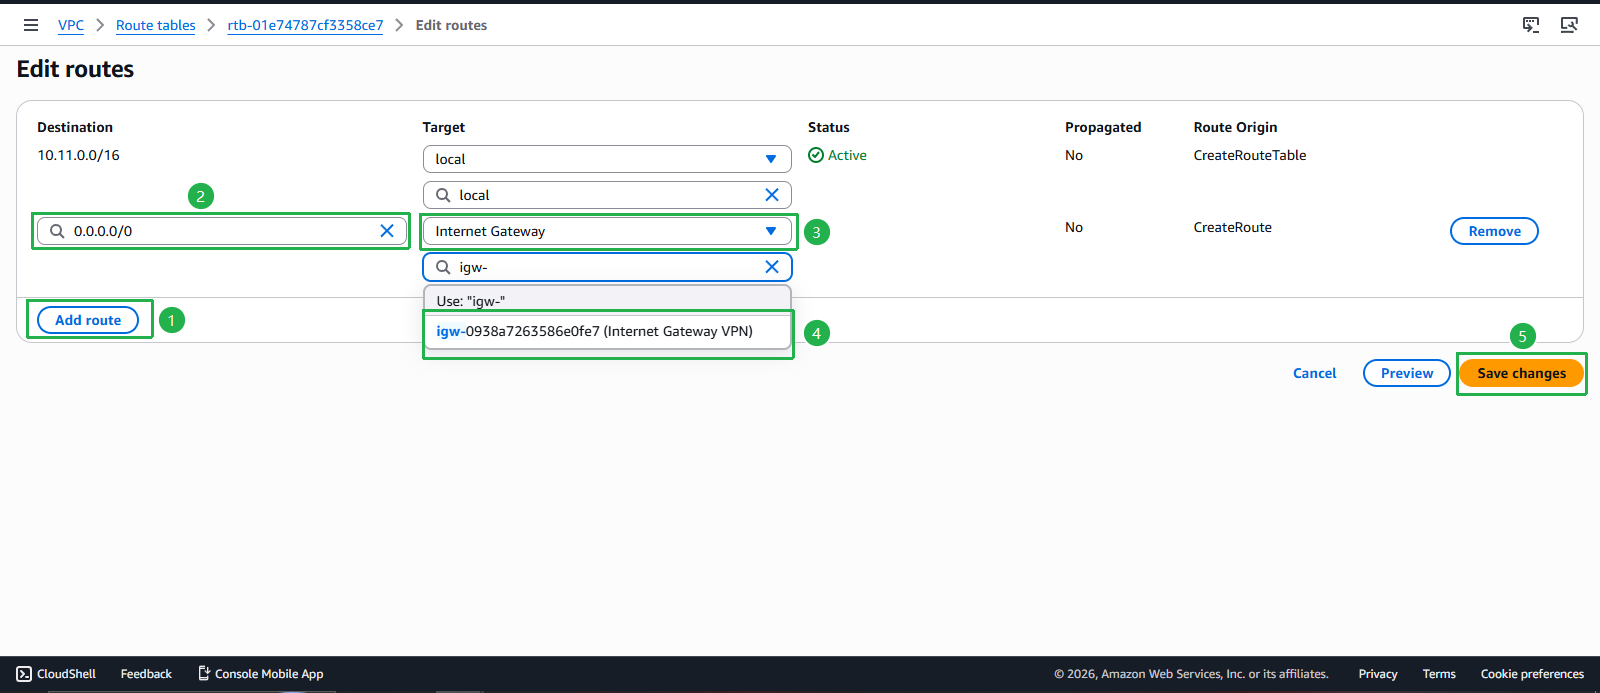Open rtb-01e74787cf3358ce7 breadcrumb link
Image resolution: width=1600 pixels, height=693 pixels.
305,25
